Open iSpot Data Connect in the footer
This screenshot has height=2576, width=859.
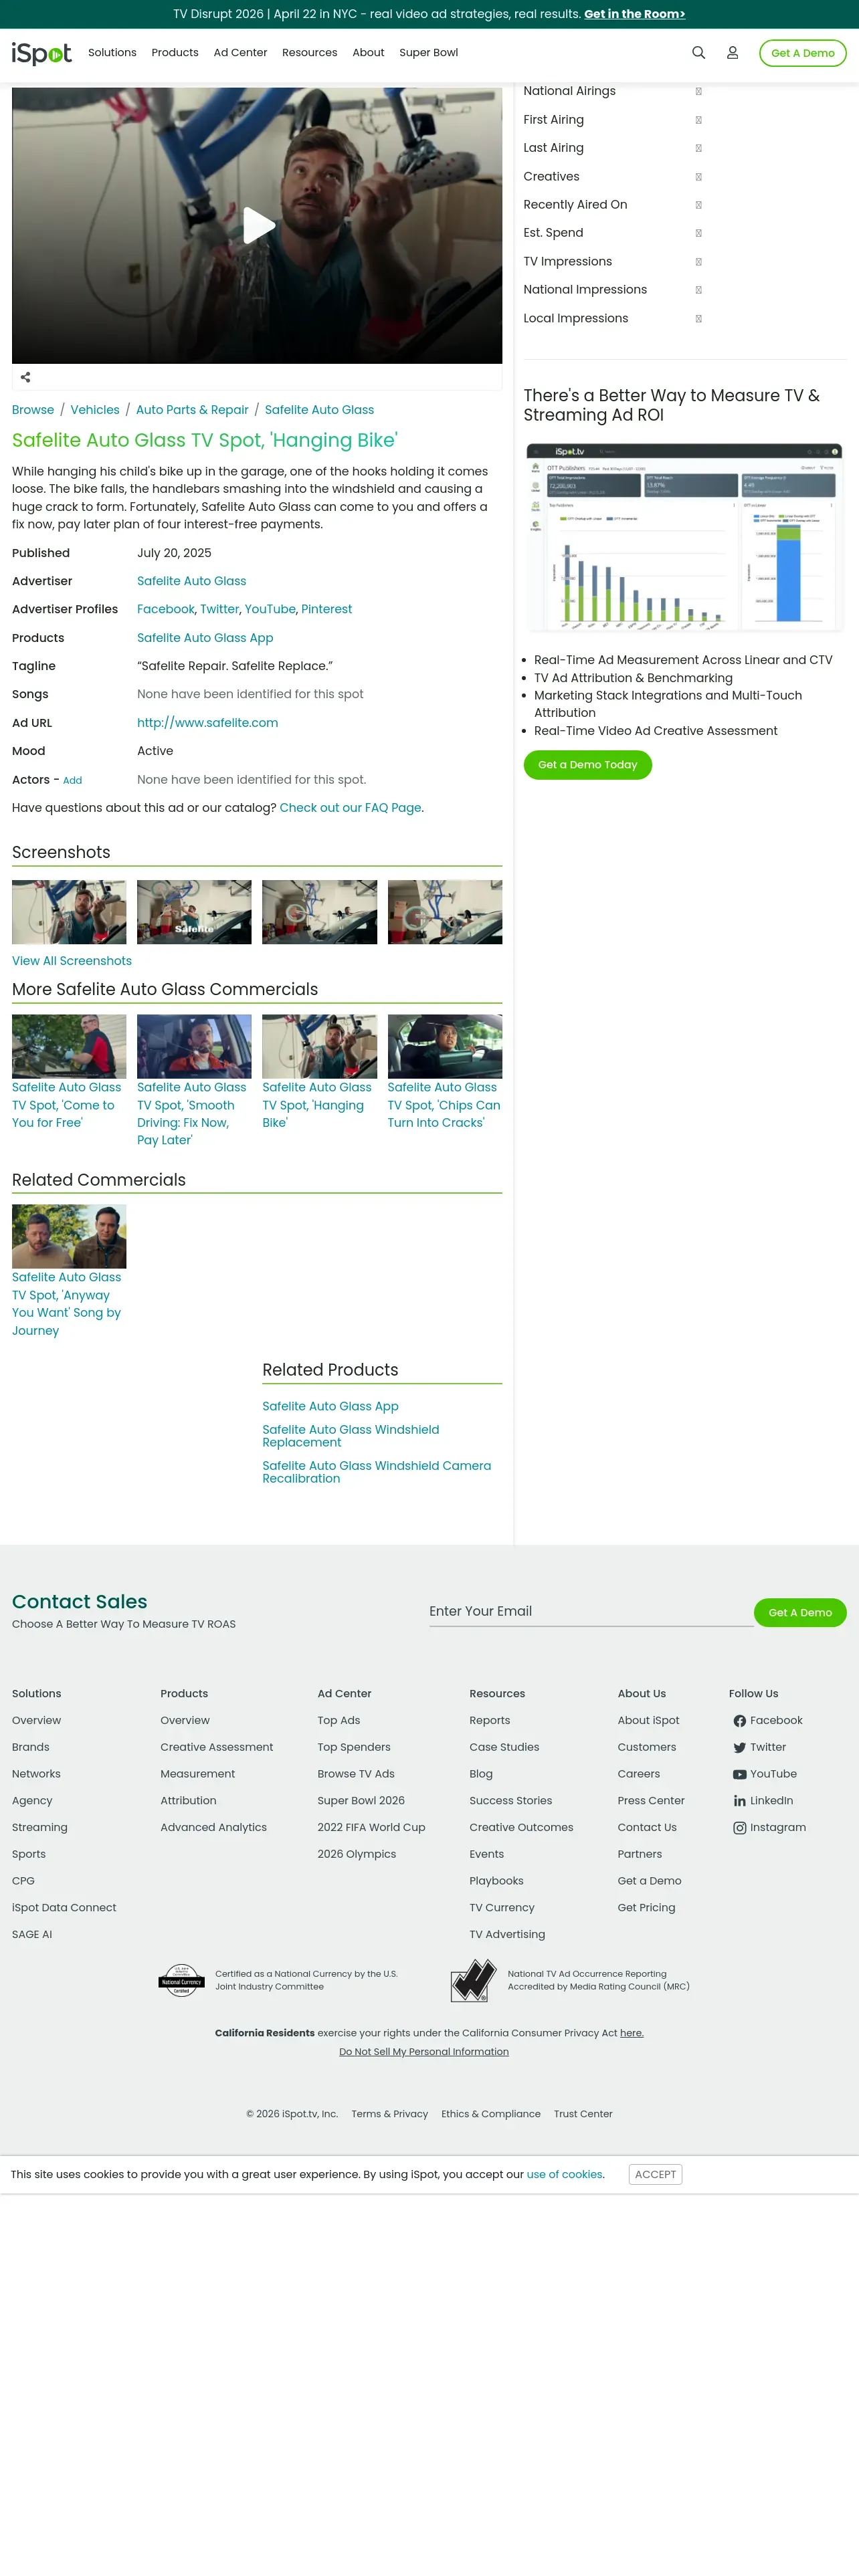(x=64, y=1908)
